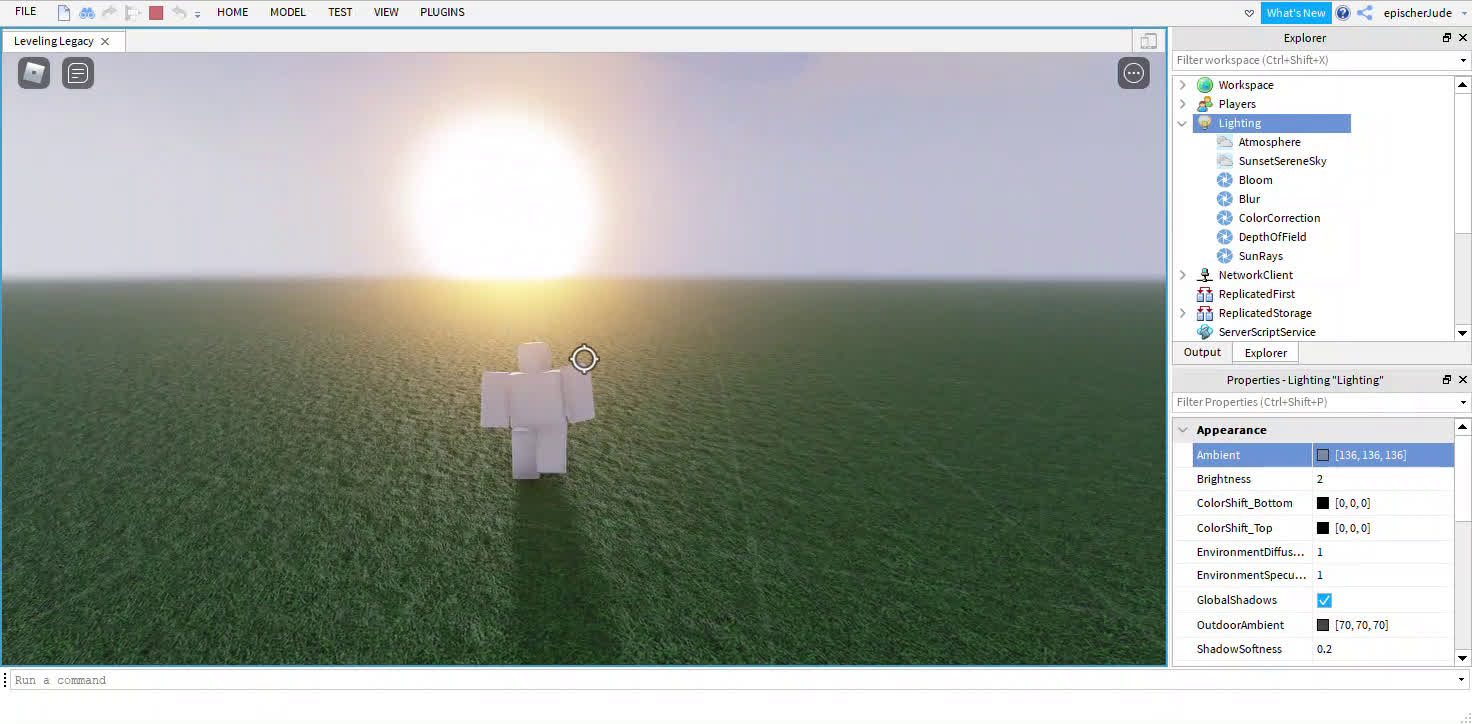
Task: Disable GlobalShadows in Lighting properties
Action: (x=1324, y=599)
